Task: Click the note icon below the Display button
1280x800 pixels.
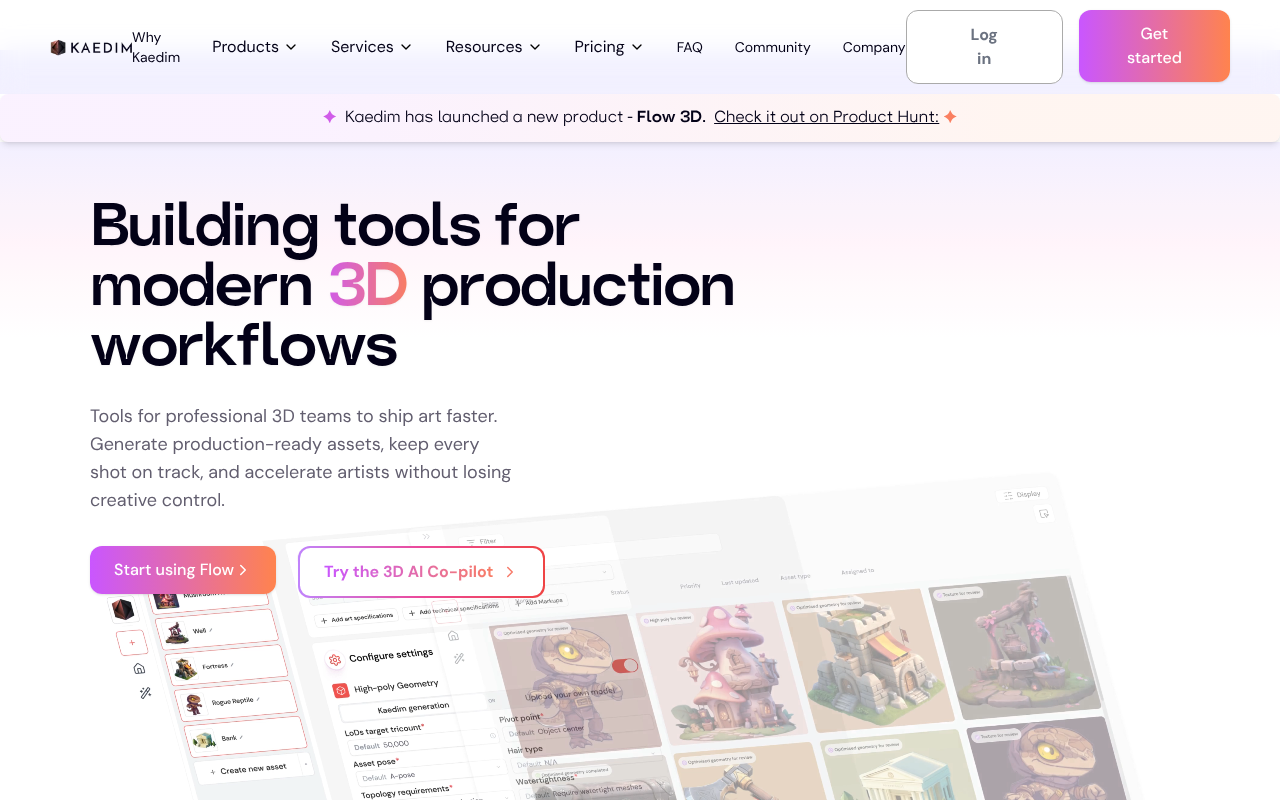Action: point(1044,514)
